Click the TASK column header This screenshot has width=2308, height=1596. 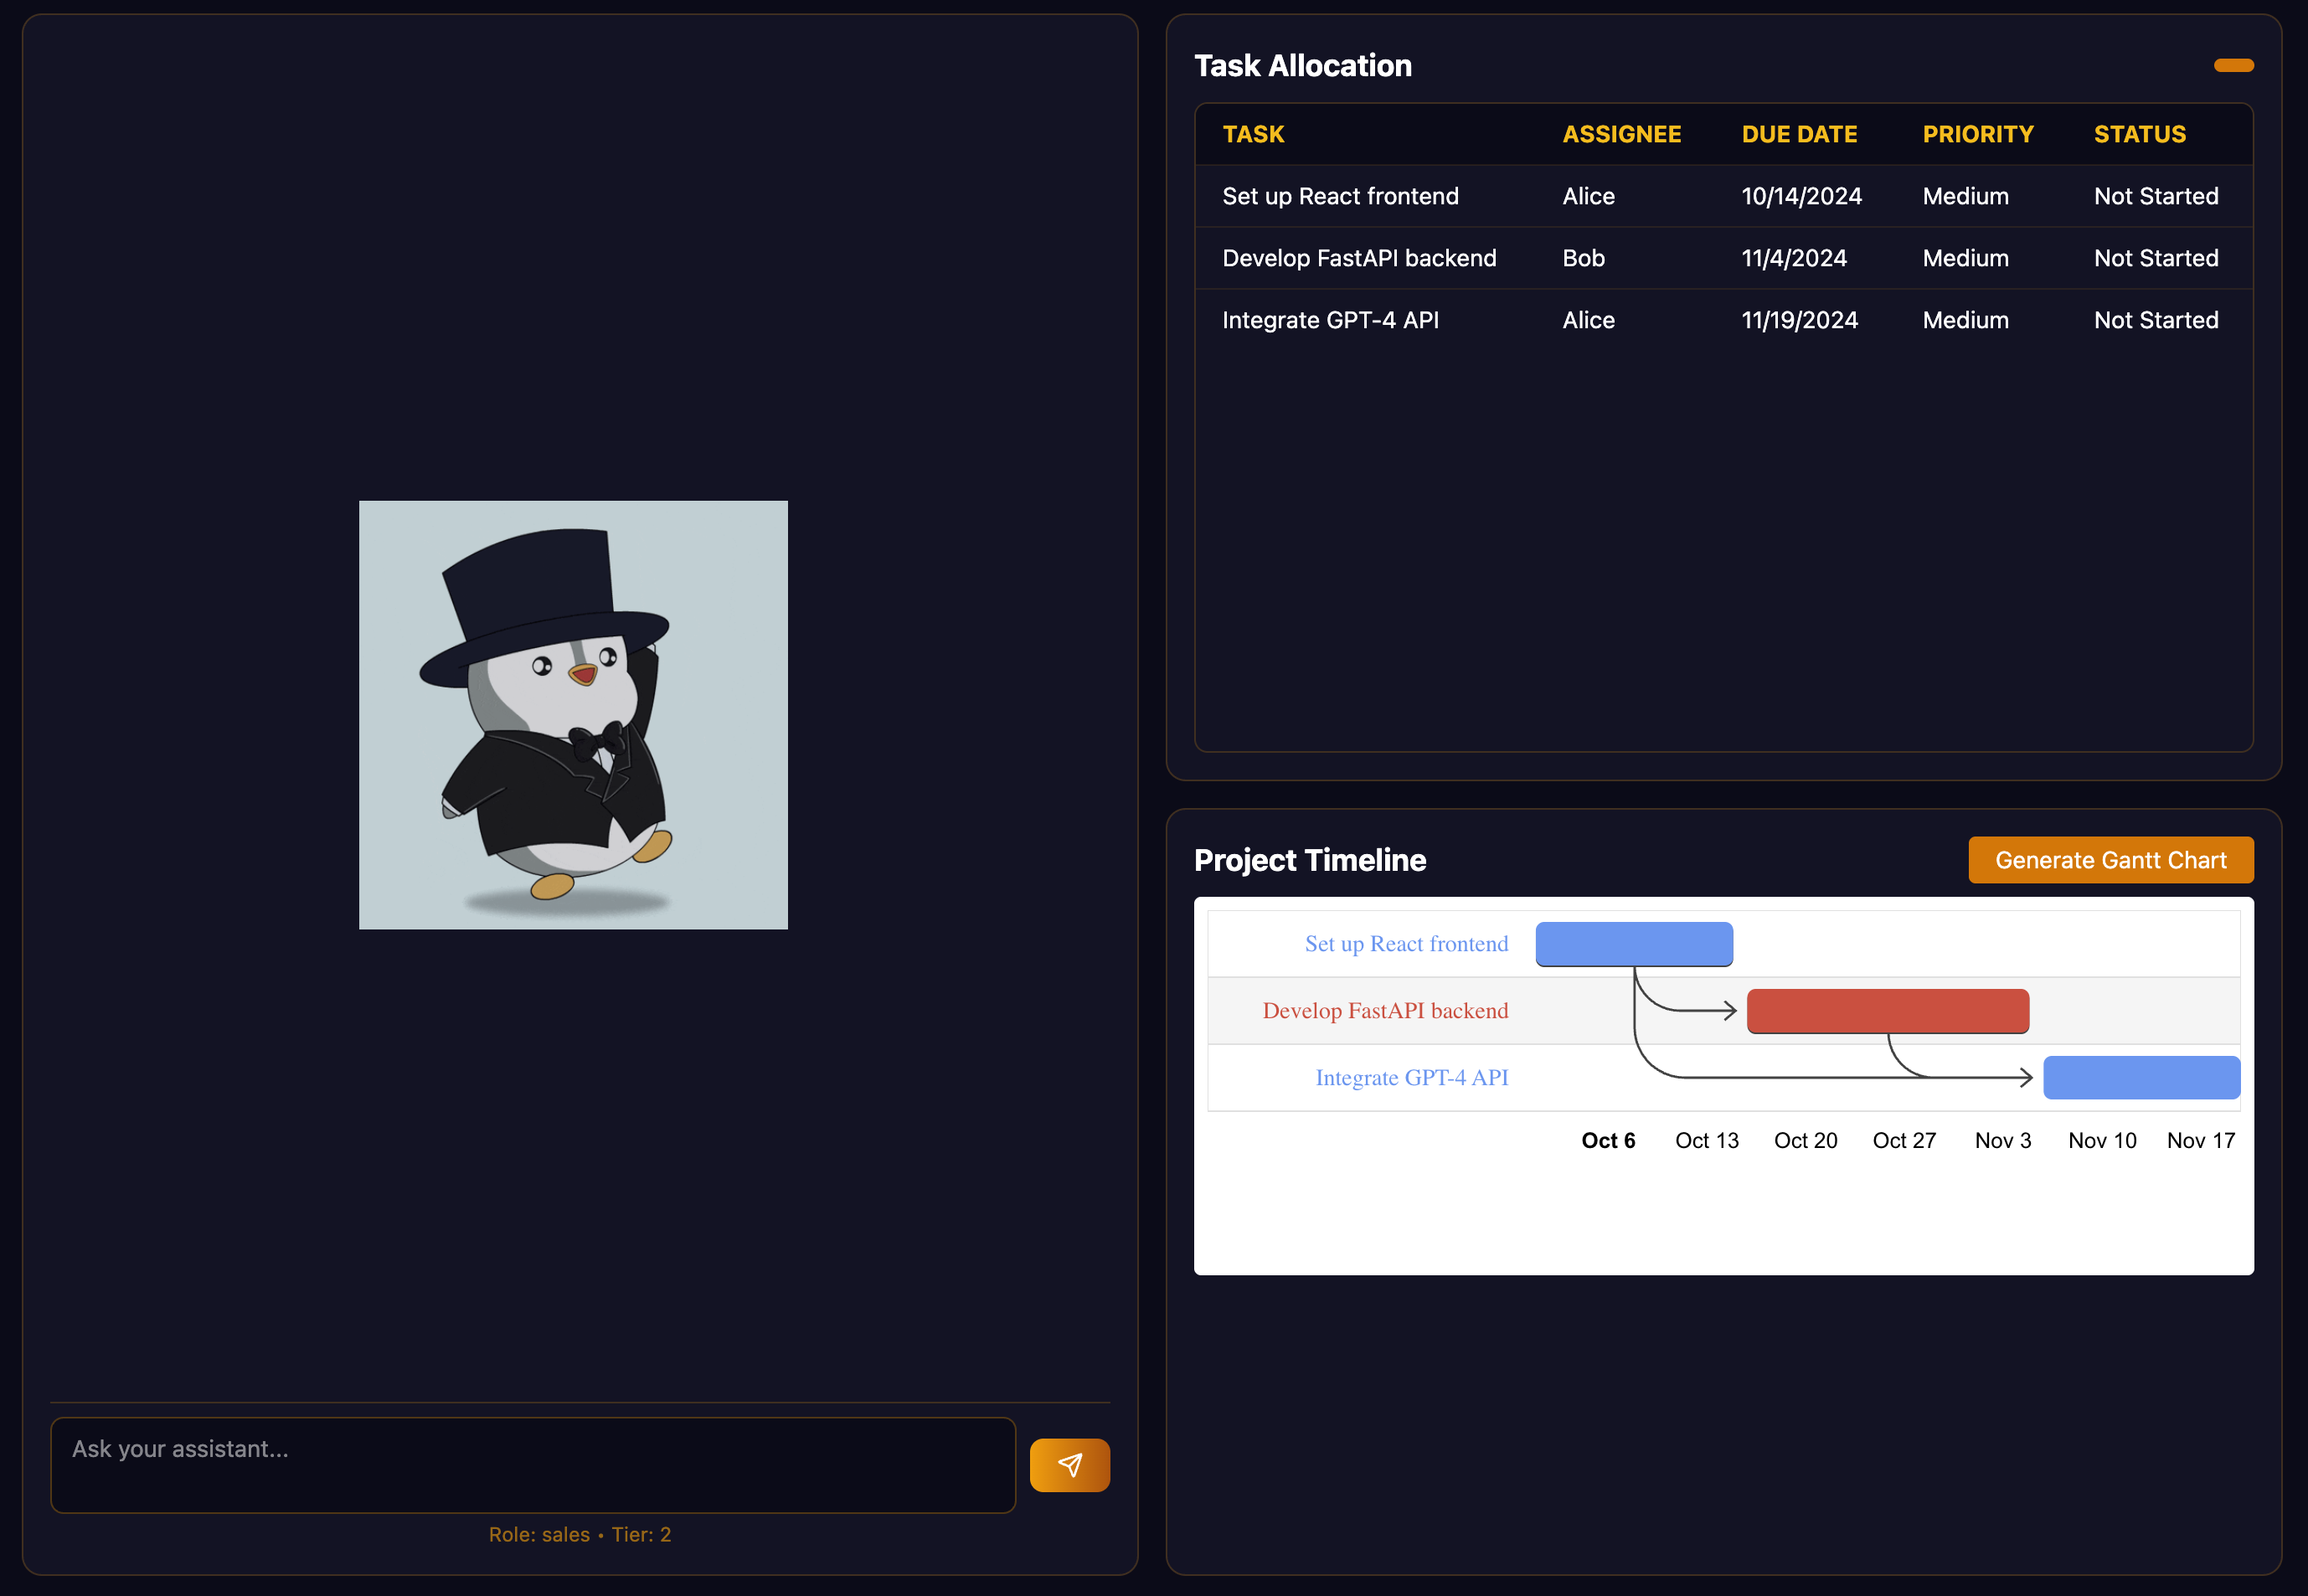(1253, 135)
